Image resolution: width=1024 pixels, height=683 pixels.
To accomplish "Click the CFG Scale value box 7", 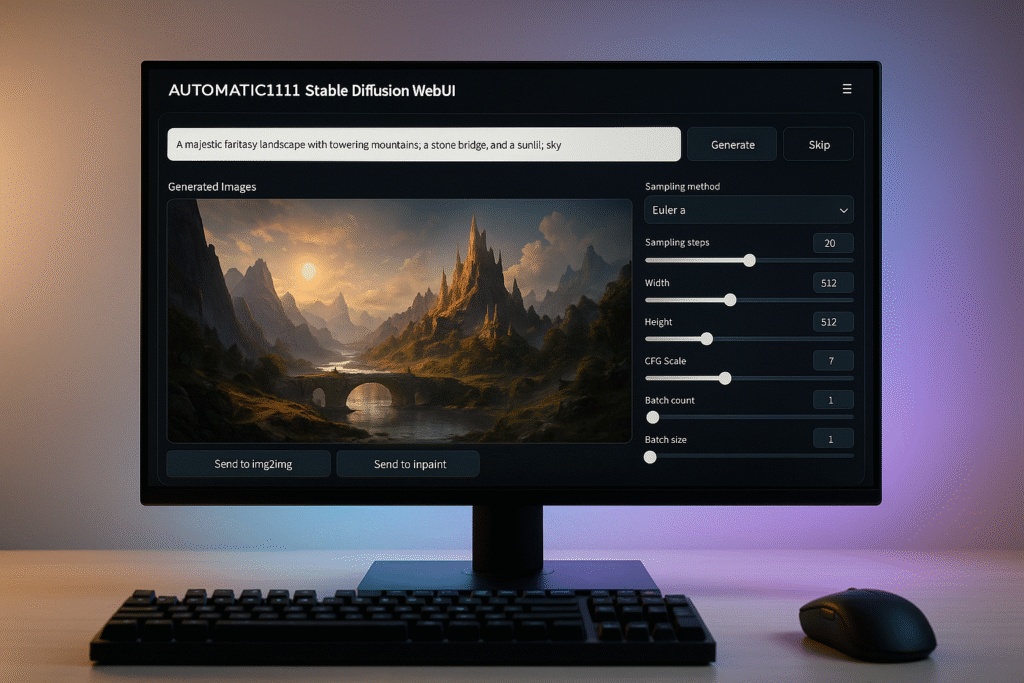I will (x=833, y=360).
